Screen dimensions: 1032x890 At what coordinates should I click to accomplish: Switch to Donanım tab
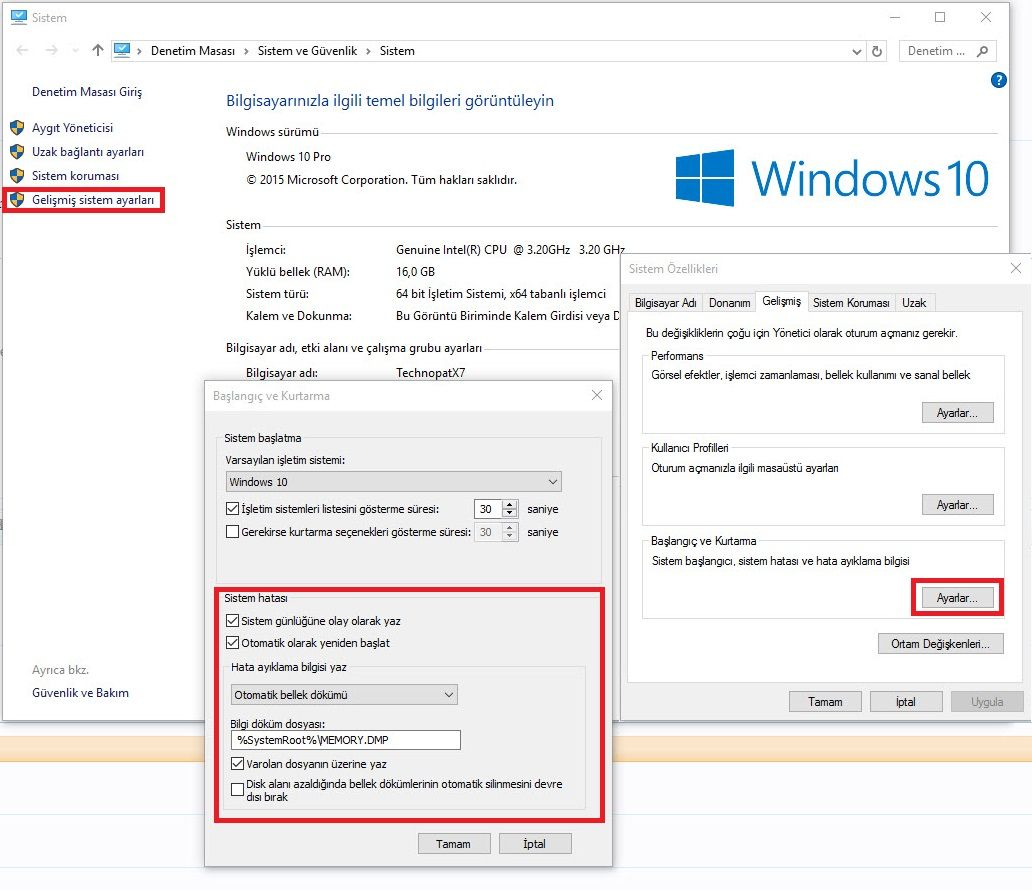point(729,303)
